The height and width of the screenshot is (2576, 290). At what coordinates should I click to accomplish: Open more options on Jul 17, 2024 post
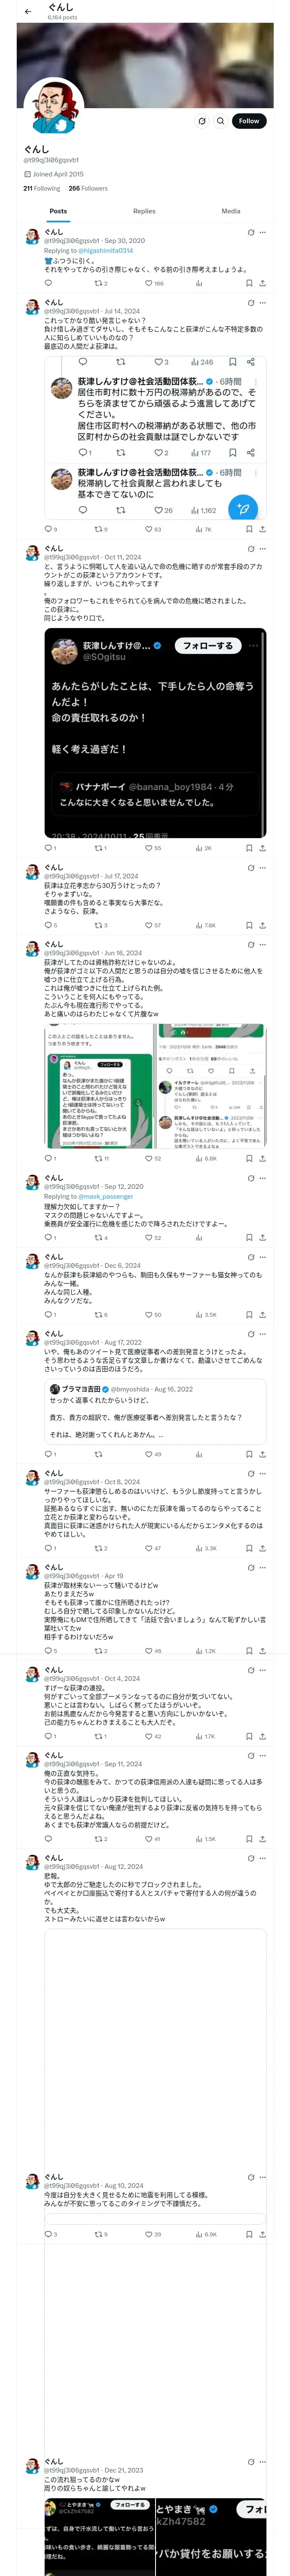coord(263,867)
